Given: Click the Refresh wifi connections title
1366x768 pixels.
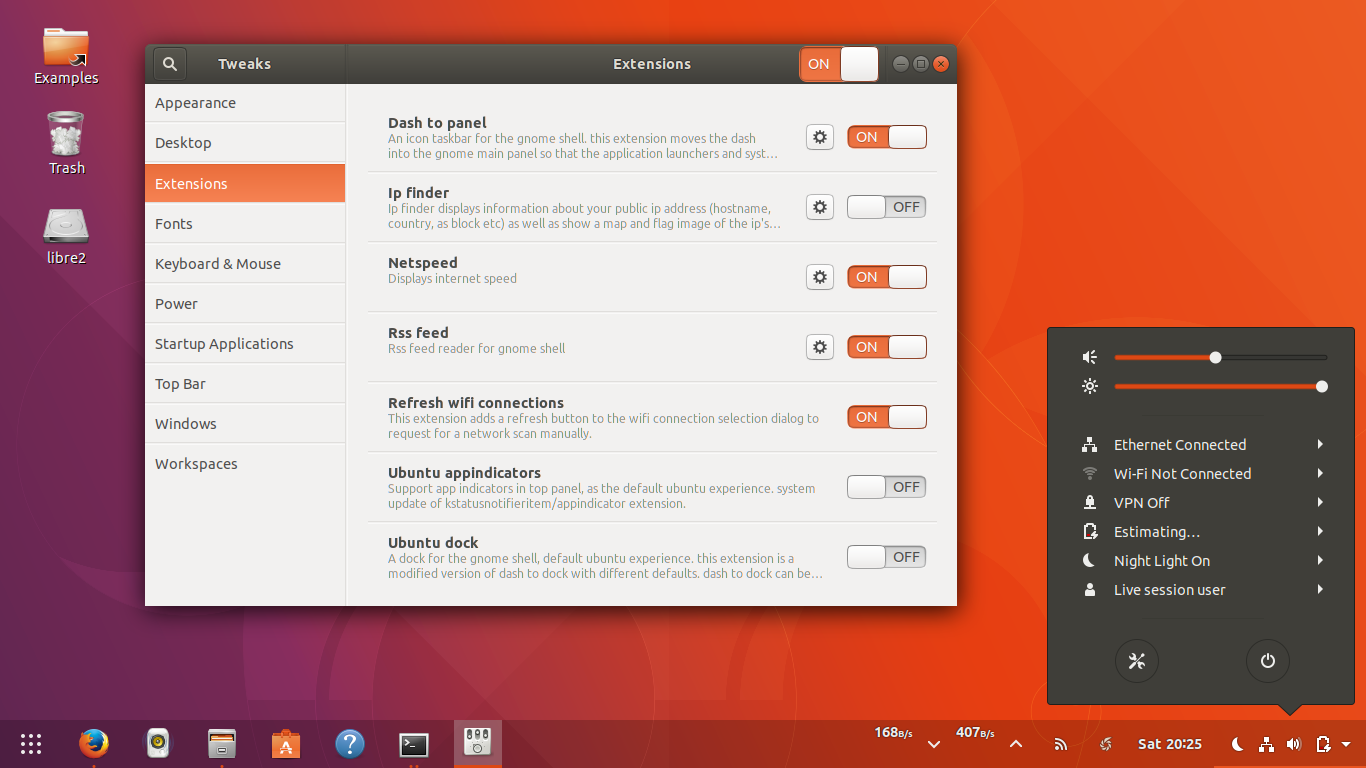Looking at the screenshot, I should click(476, 403).
